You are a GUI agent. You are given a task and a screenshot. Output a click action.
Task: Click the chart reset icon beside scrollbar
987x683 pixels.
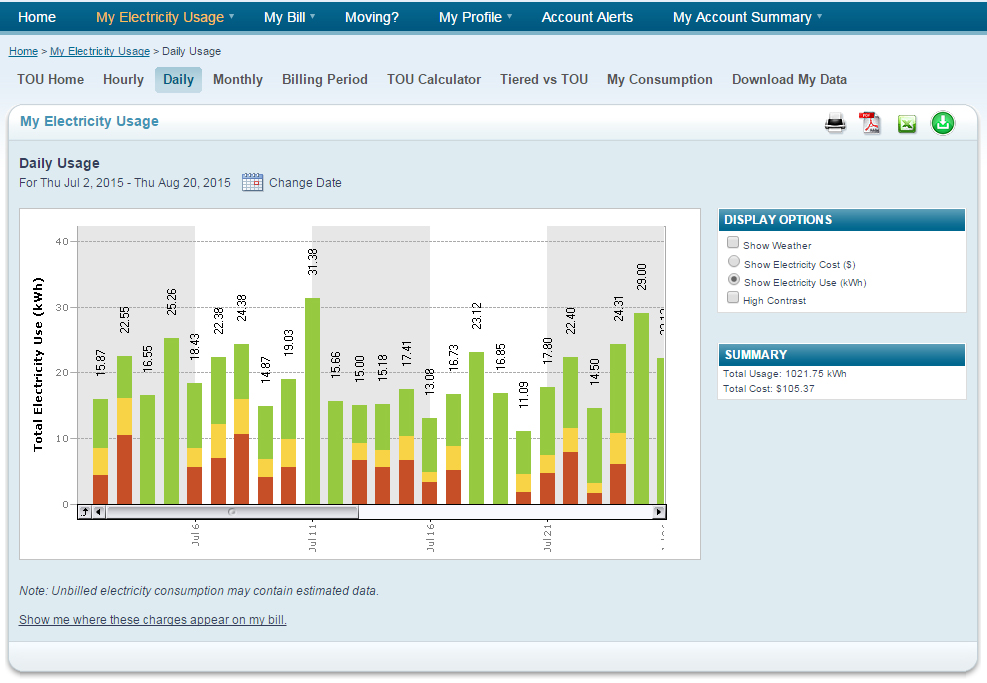tap(84, 512)
